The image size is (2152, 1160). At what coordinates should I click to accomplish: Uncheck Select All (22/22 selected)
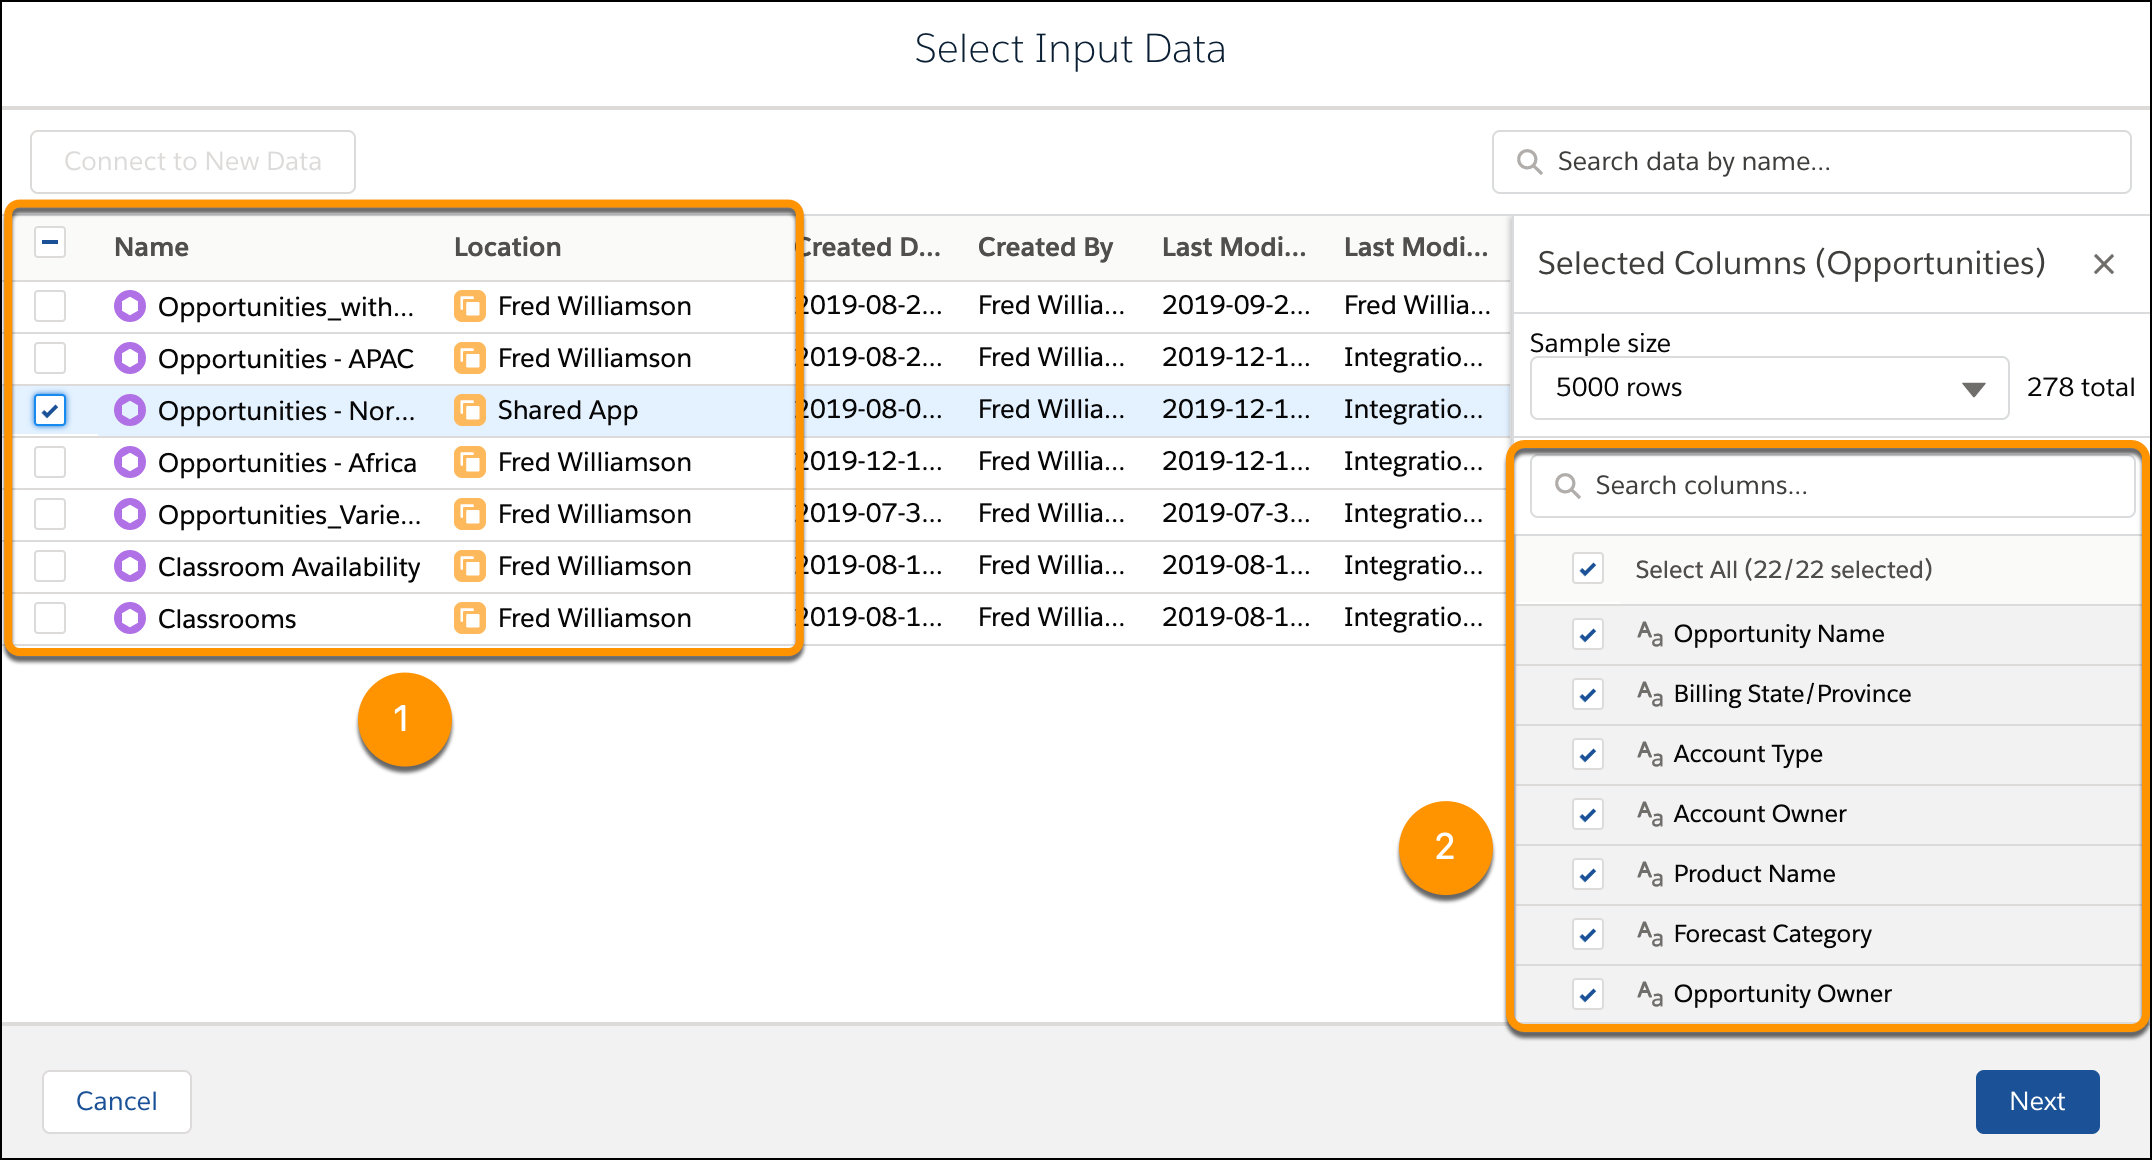[x=1588, y=569]
